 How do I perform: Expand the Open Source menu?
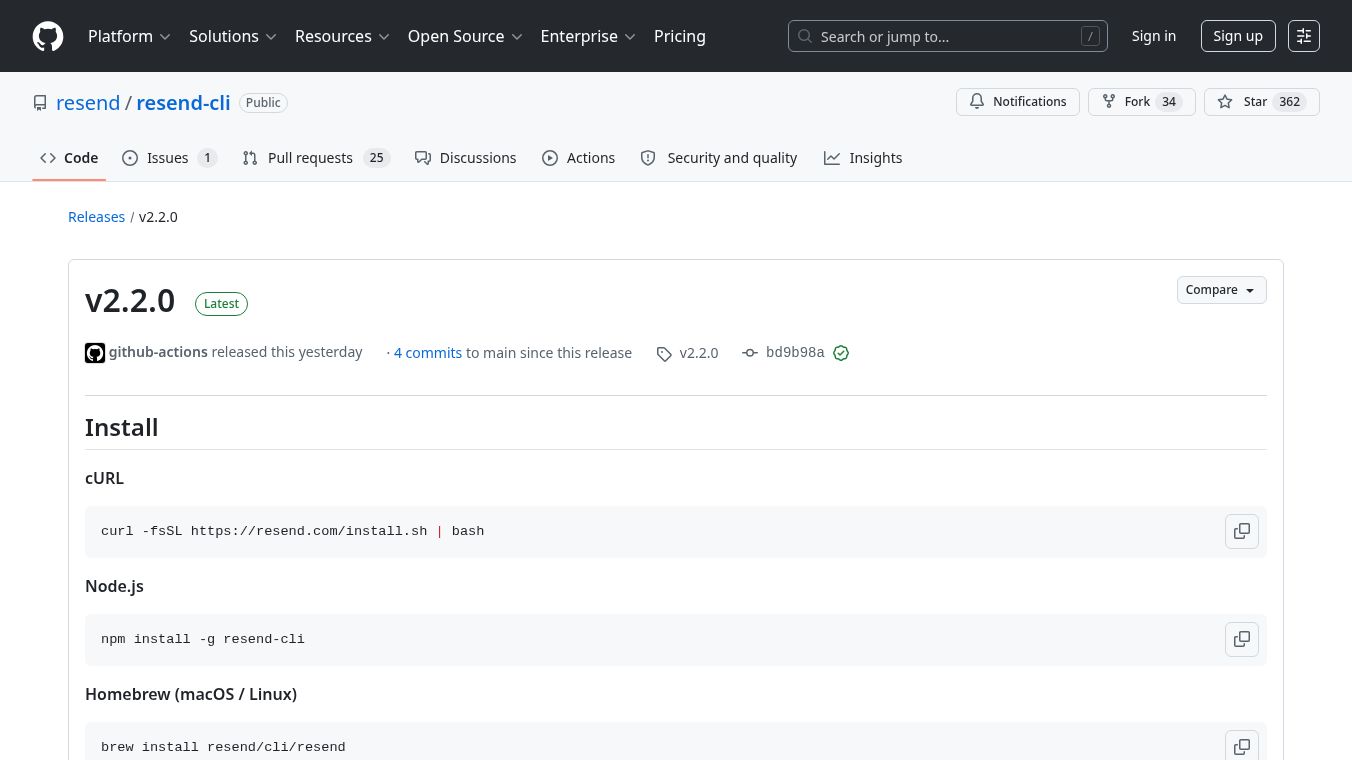[465, 36]
